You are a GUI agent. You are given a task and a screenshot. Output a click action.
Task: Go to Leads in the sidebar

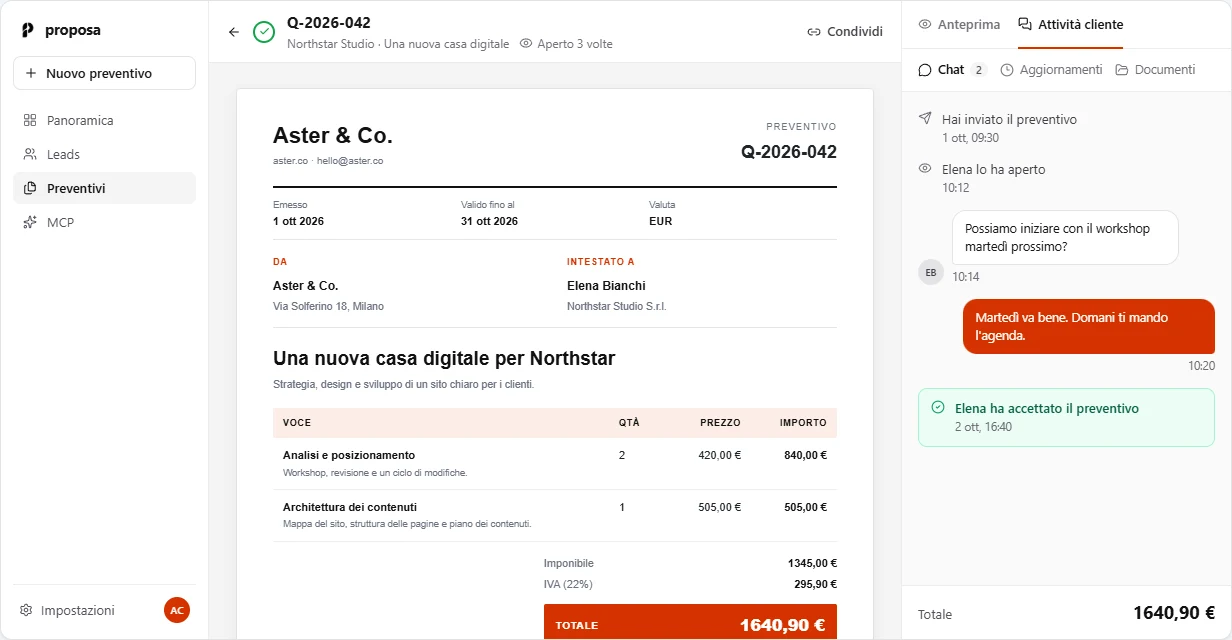tap(104, 154)
